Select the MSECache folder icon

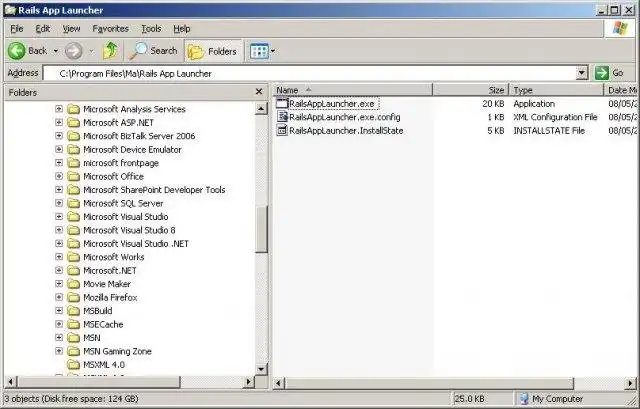73,325
